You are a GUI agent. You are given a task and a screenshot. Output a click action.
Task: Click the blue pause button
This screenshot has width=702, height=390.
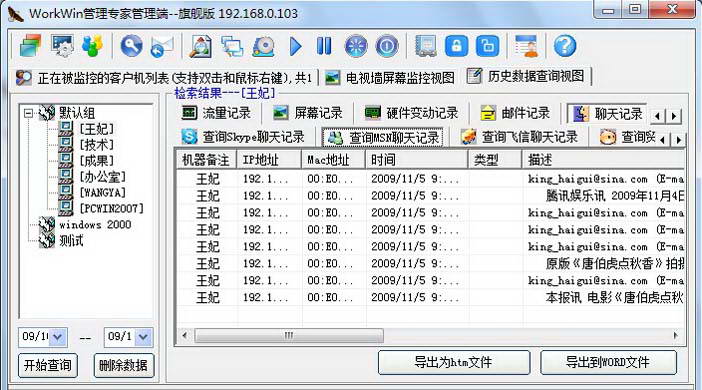[324, 46]
